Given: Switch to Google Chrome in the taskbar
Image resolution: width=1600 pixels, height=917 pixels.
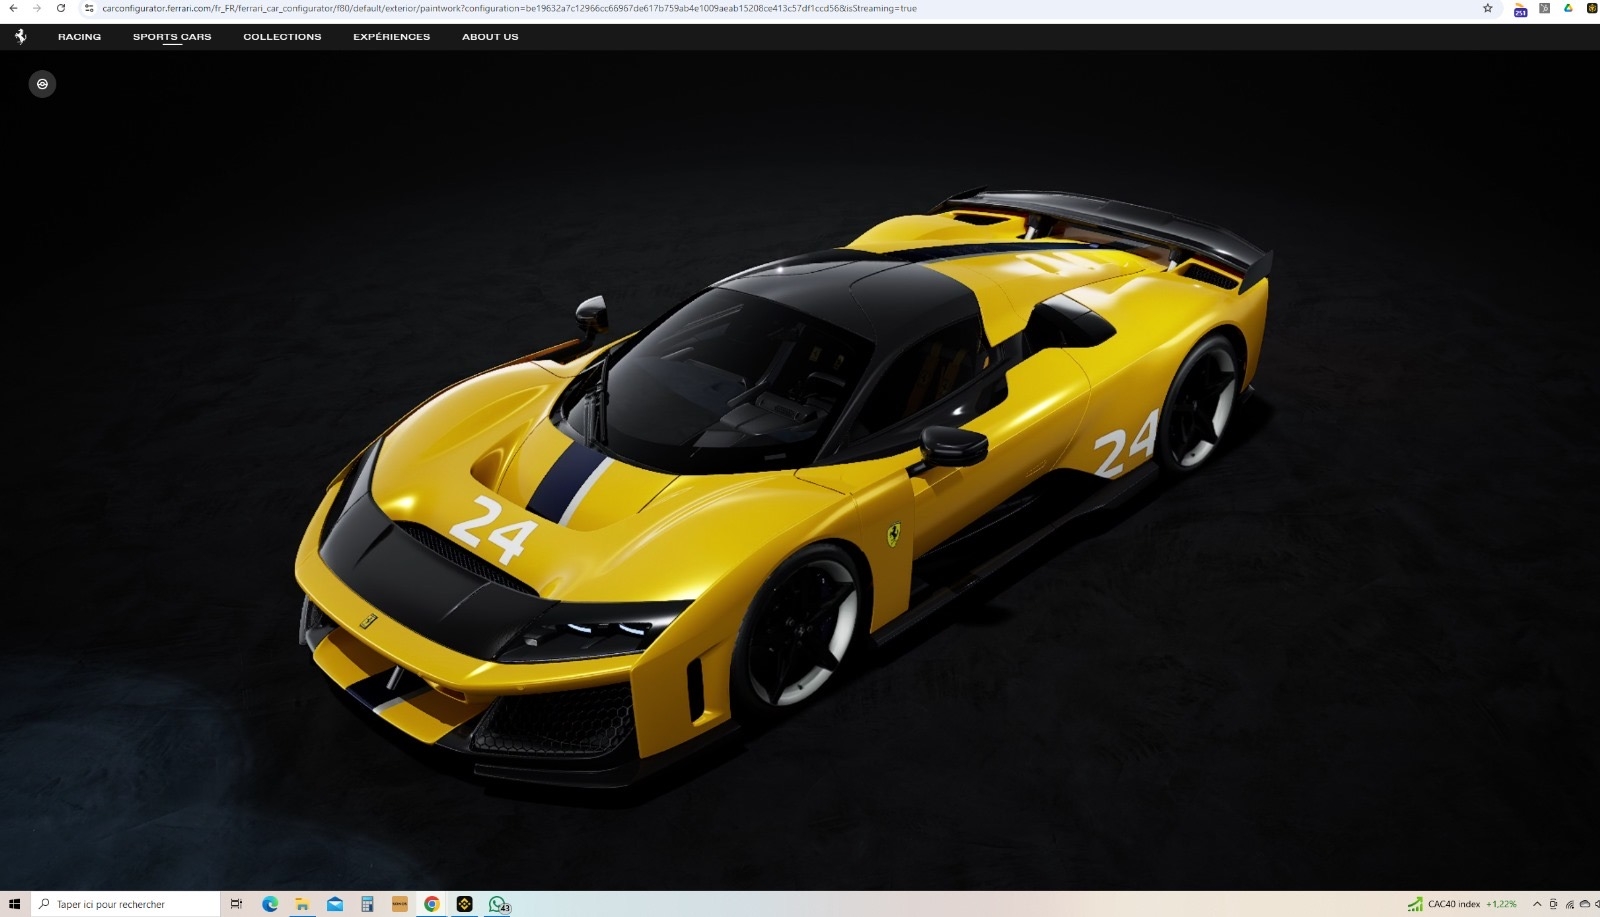Looking at the screenshot, I should point(432,904).
